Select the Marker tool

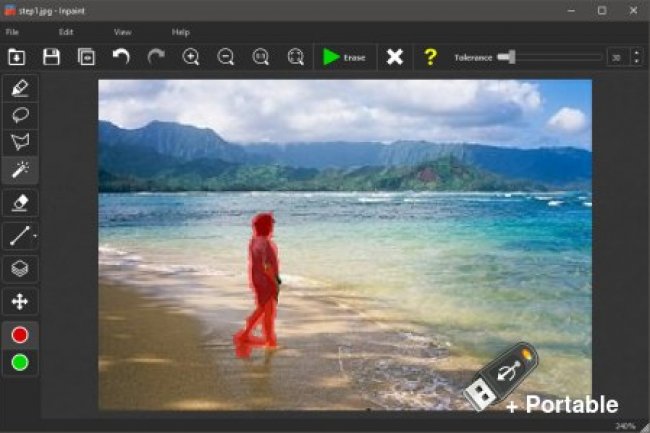tap(20, 88)
